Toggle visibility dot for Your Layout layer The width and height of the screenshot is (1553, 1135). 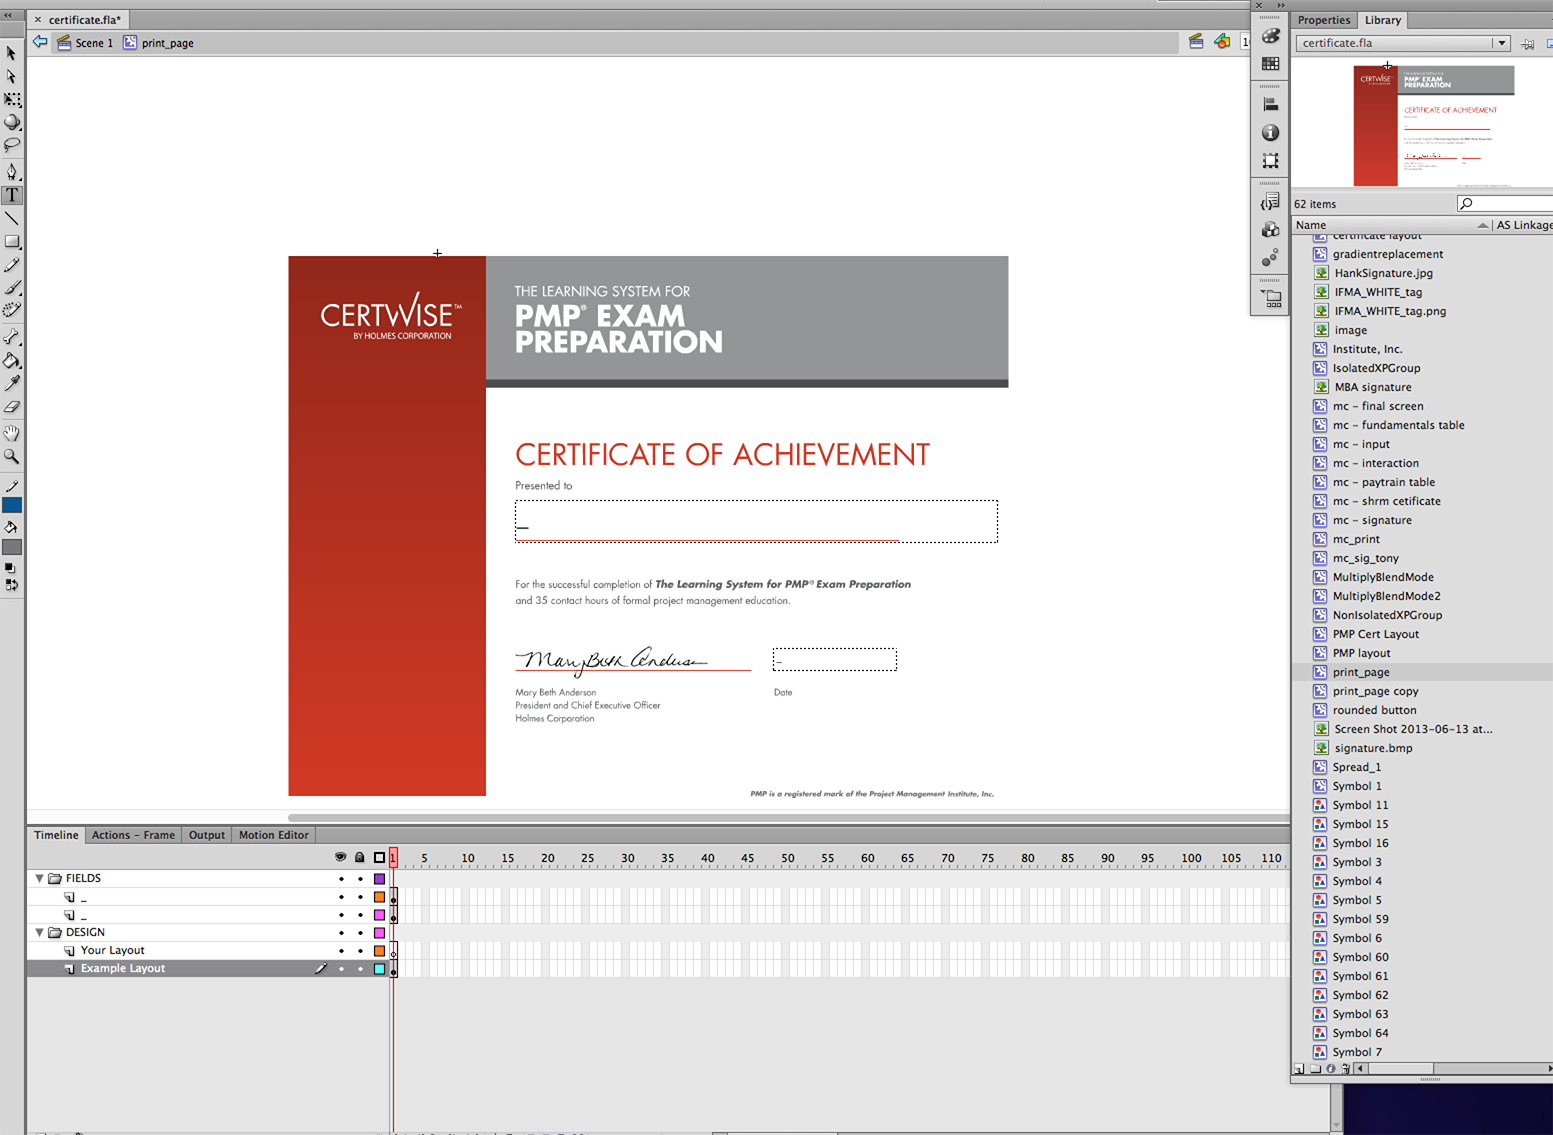click(x=341, y=951)
